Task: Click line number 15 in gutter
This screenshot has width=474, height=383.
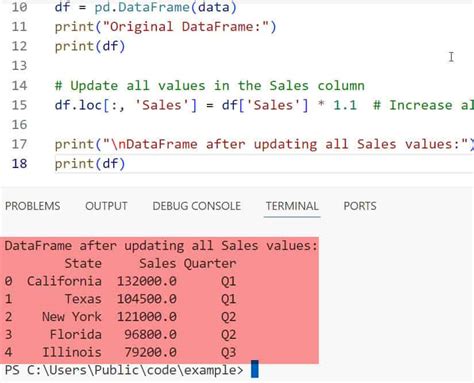Action: [19, 105]
